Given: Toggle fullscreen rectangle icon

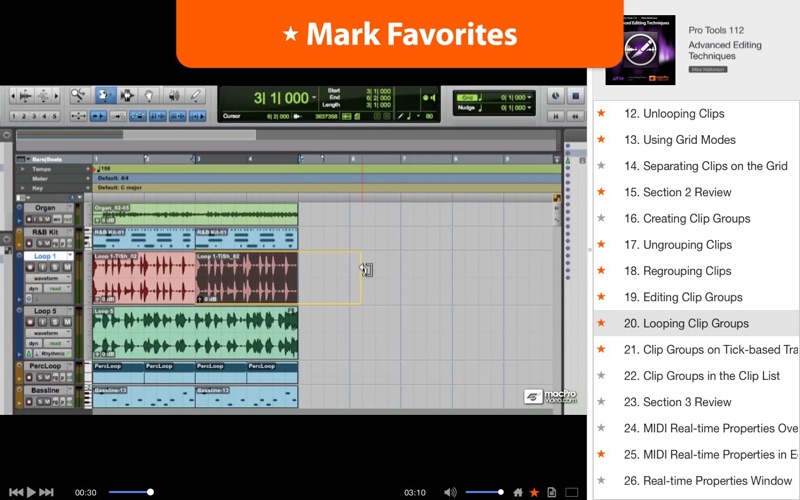Looking at the screenshot, I should [x=572, y=492].
